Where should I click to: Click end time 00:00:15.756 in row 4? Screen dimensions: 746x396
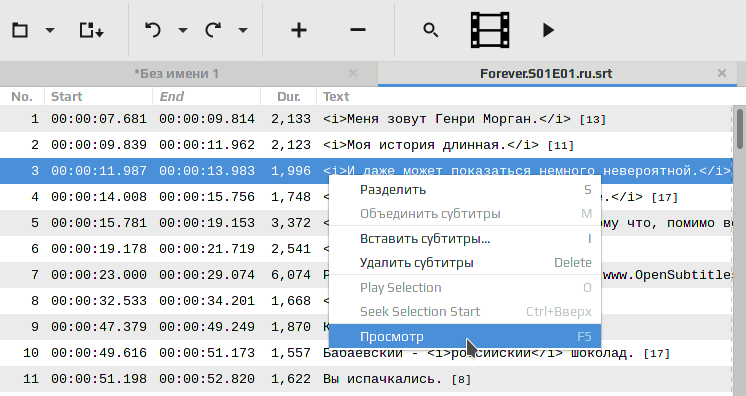coord(206,197)
